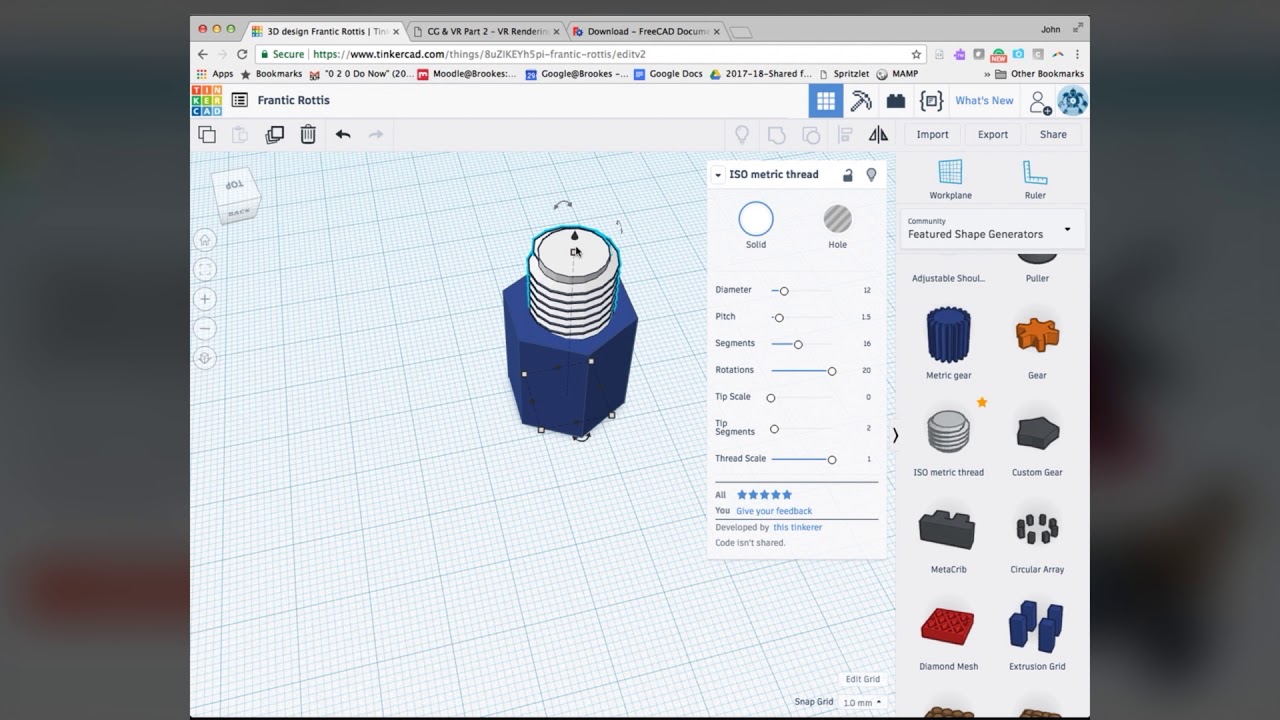
Task: Click the view cube TOP face
Action: coord(235,185)
